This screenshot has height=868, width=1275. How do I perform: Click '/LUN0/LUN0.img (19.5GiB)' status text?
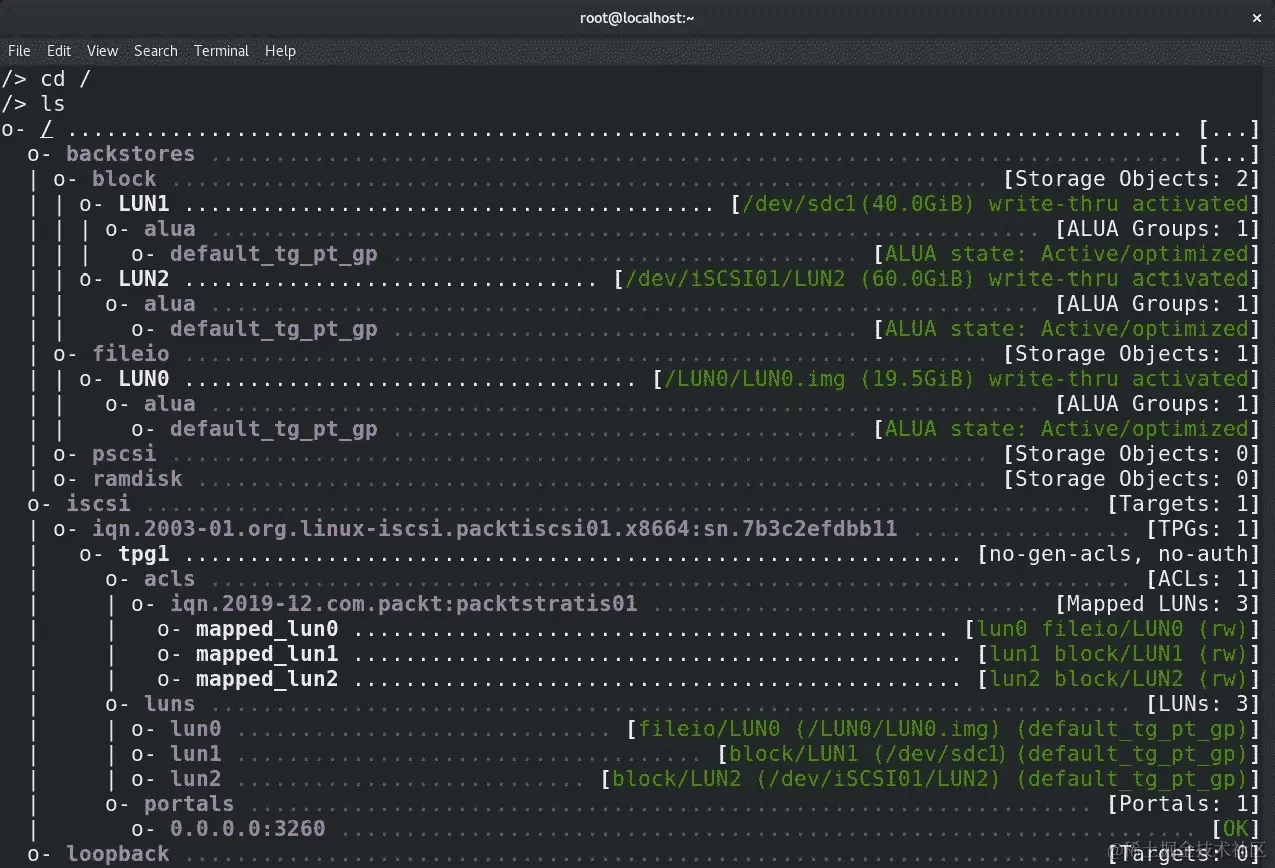tap(819, 379)
